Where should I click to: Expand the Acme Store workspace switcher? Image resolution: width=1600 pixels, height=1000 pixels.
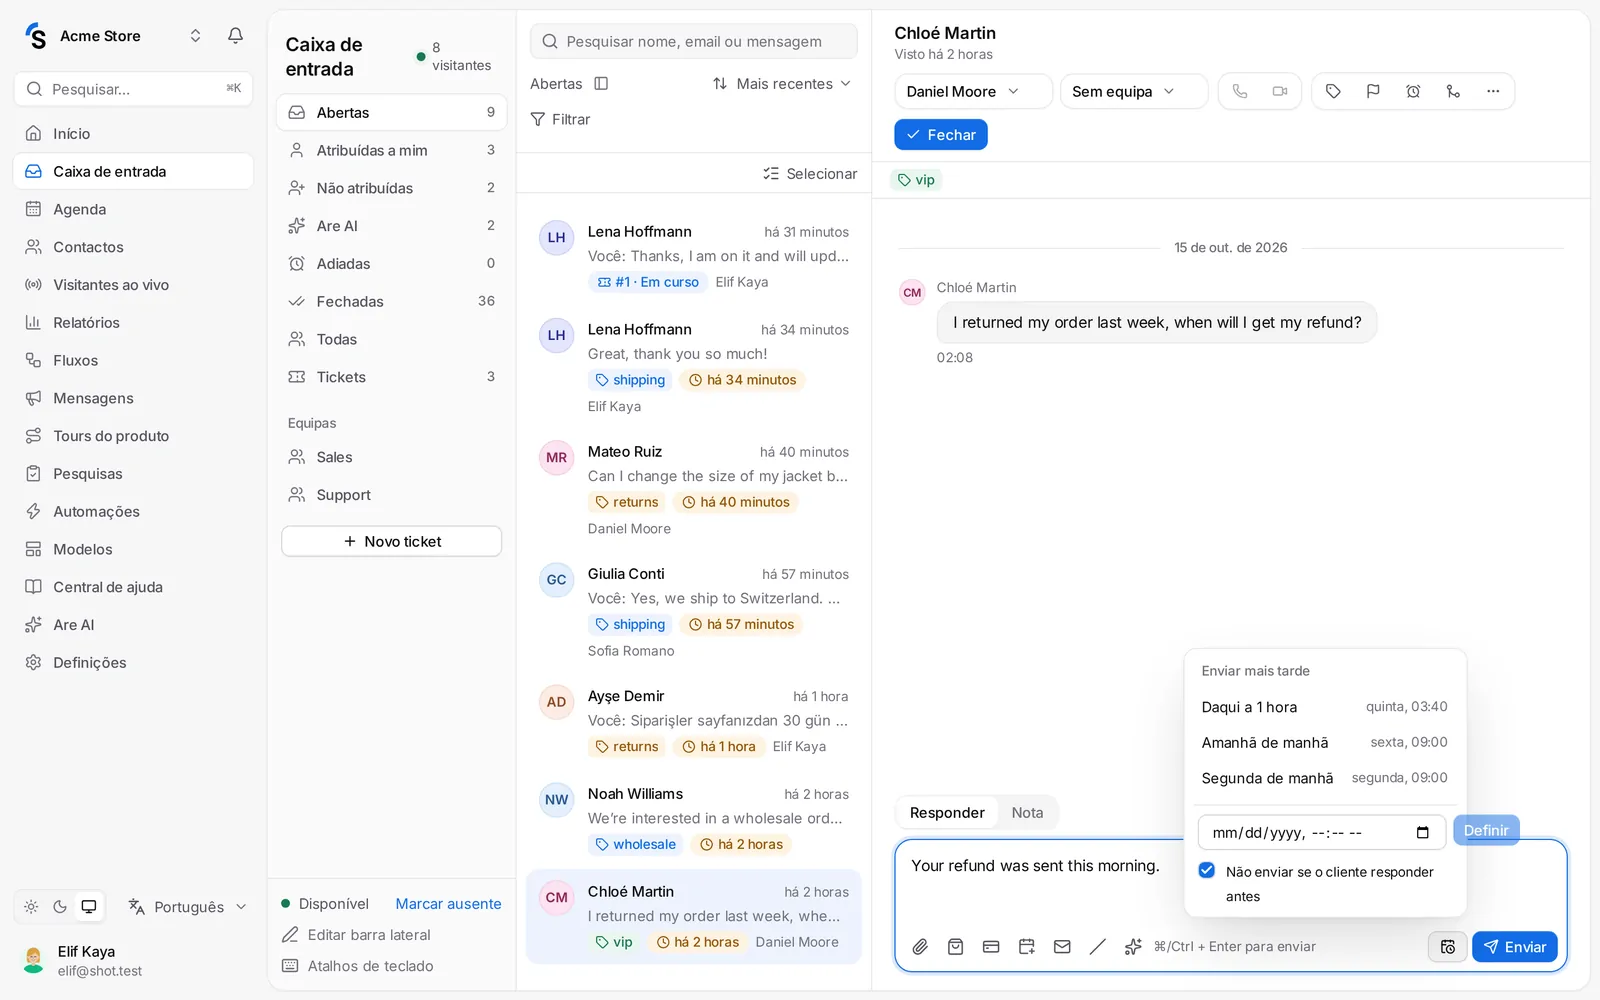tap(195, 36)
